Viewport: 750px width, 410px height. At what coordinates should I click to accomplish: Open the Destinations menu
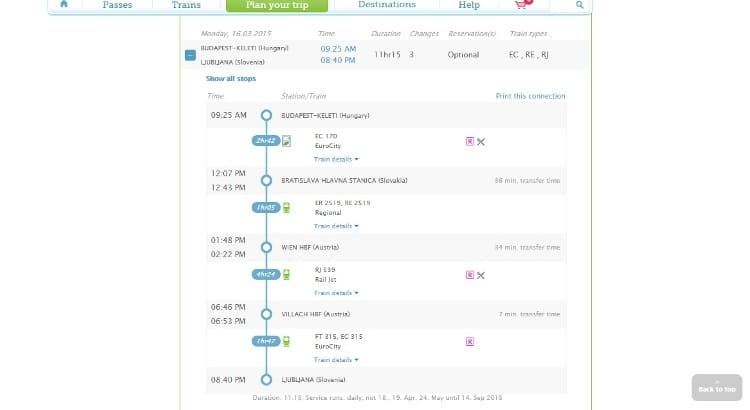(387, 5)
